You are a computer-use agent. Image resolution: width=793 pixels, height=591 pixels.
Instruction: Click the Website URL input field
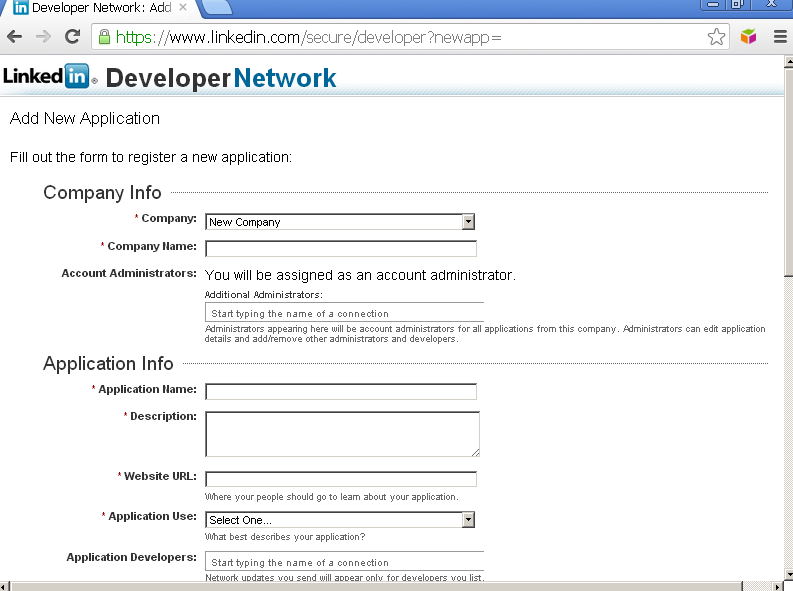click(341, 479)
